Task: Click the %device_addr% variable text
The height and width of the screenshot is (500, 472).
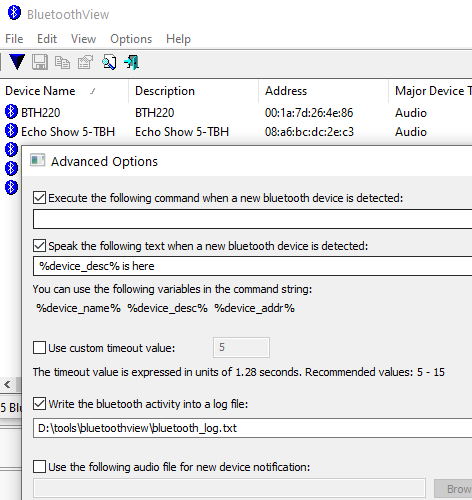Action: coord(254,308)
